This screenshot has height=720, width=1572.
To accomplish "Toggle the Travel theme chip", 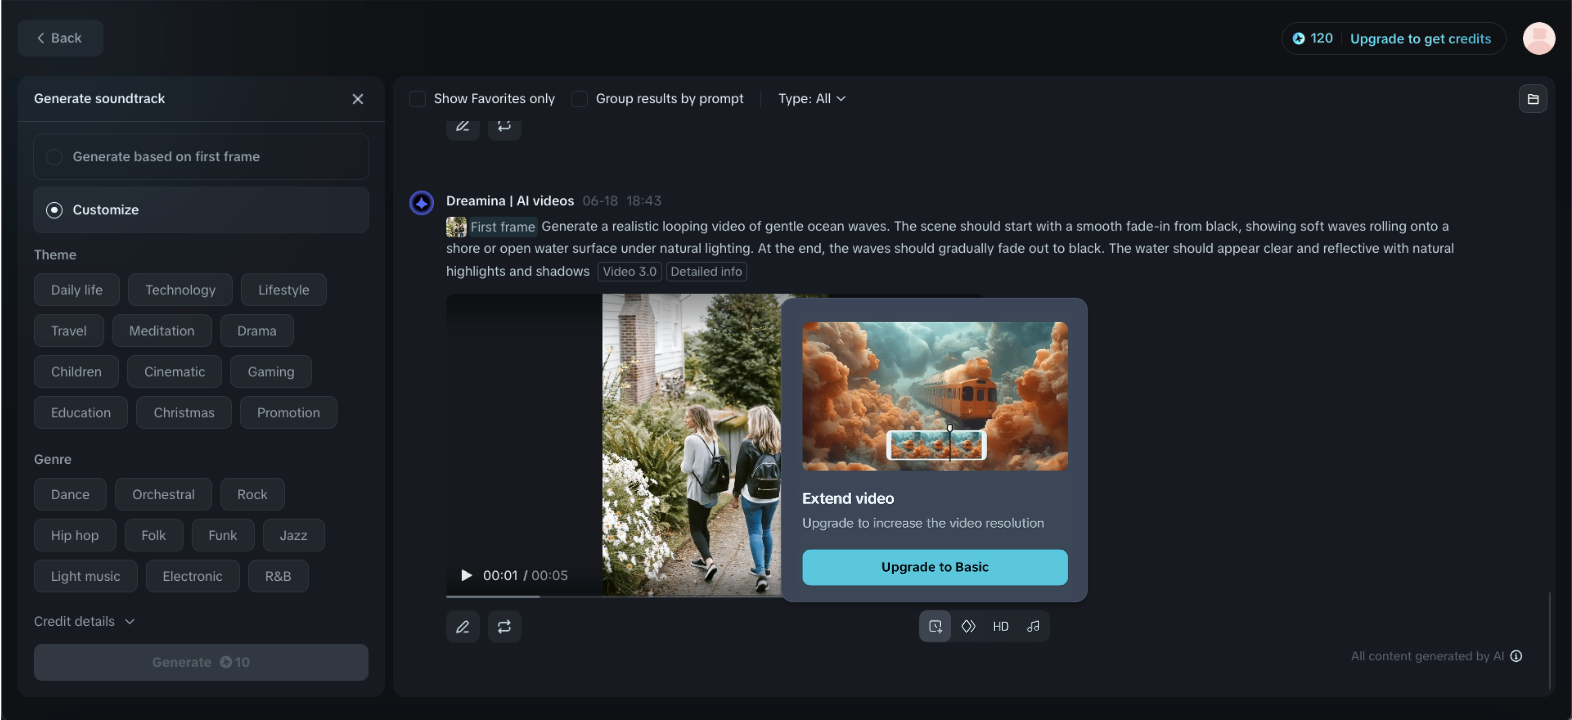I will 69,331.
